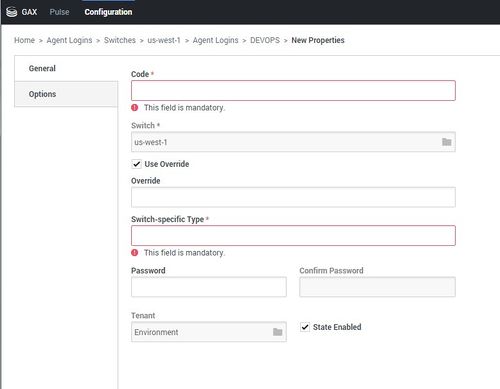Viewport: 500px width, 389px height.
Task: Open the Configuration menu
Action: (108, 12)
